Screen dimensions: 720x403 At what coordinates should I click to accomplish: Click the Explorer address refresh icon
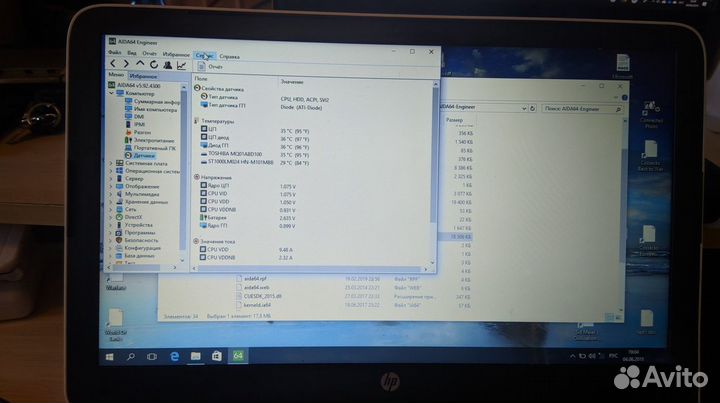click(533, 108)
